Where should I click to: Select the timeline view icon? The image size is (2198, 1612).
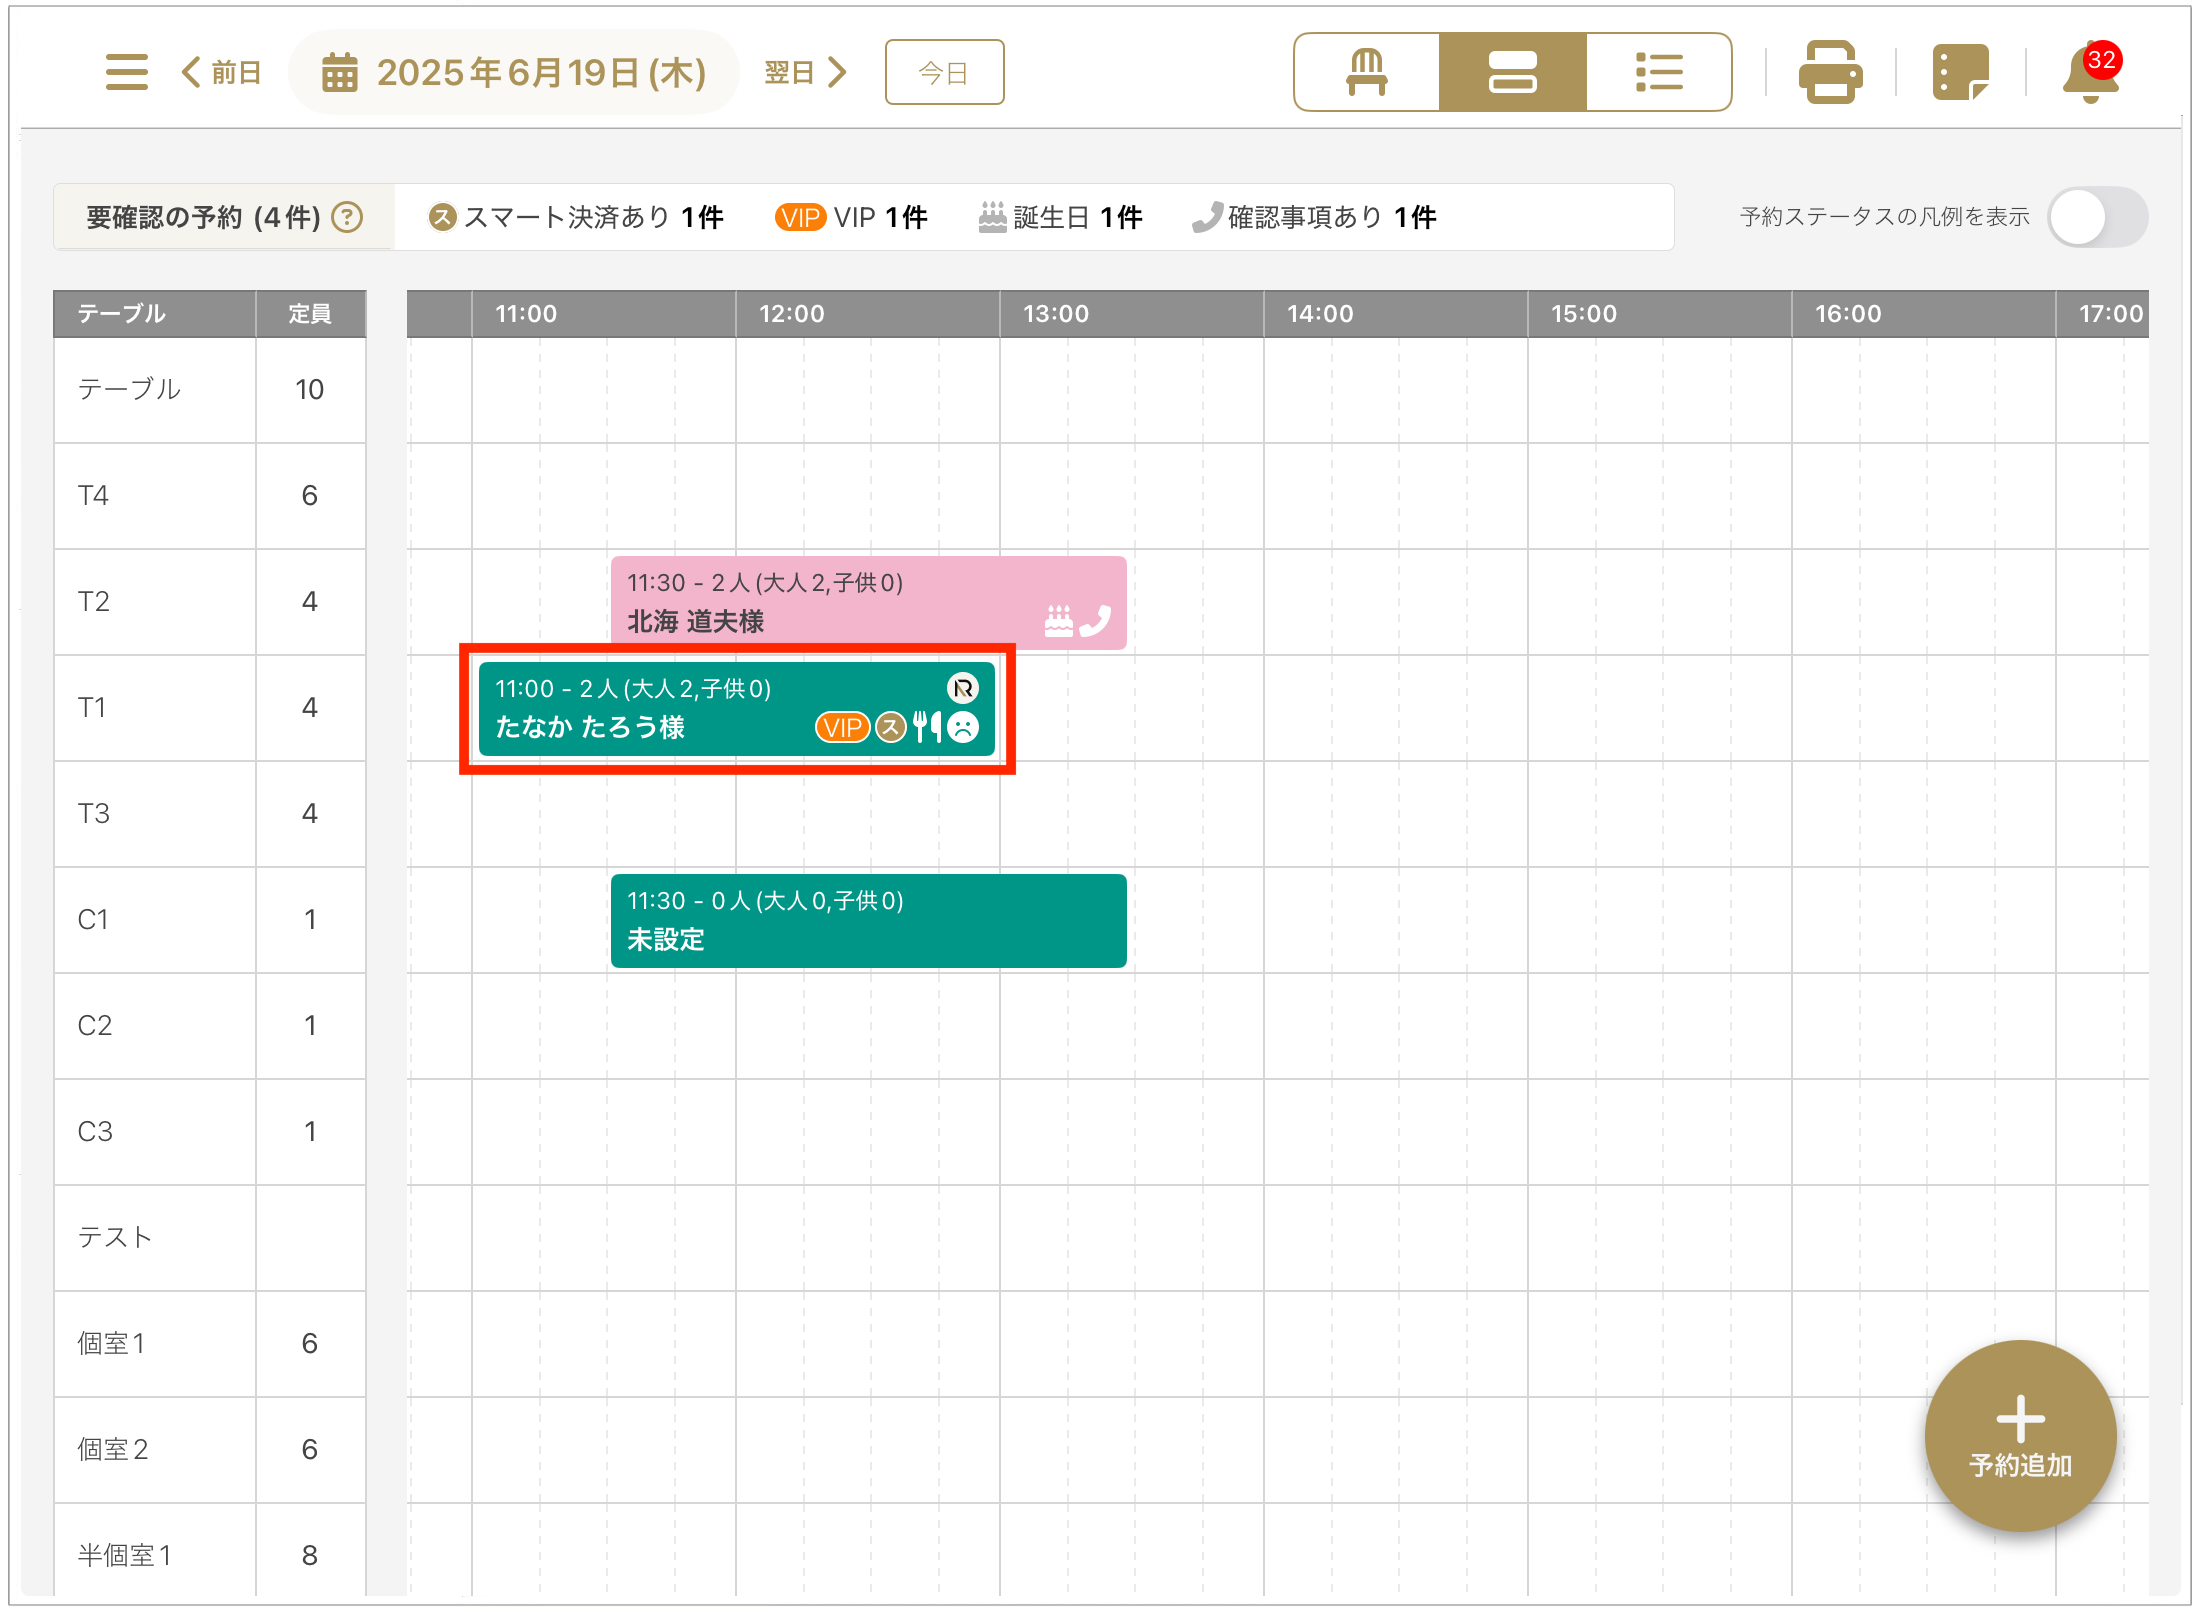tap(1512, 72)
